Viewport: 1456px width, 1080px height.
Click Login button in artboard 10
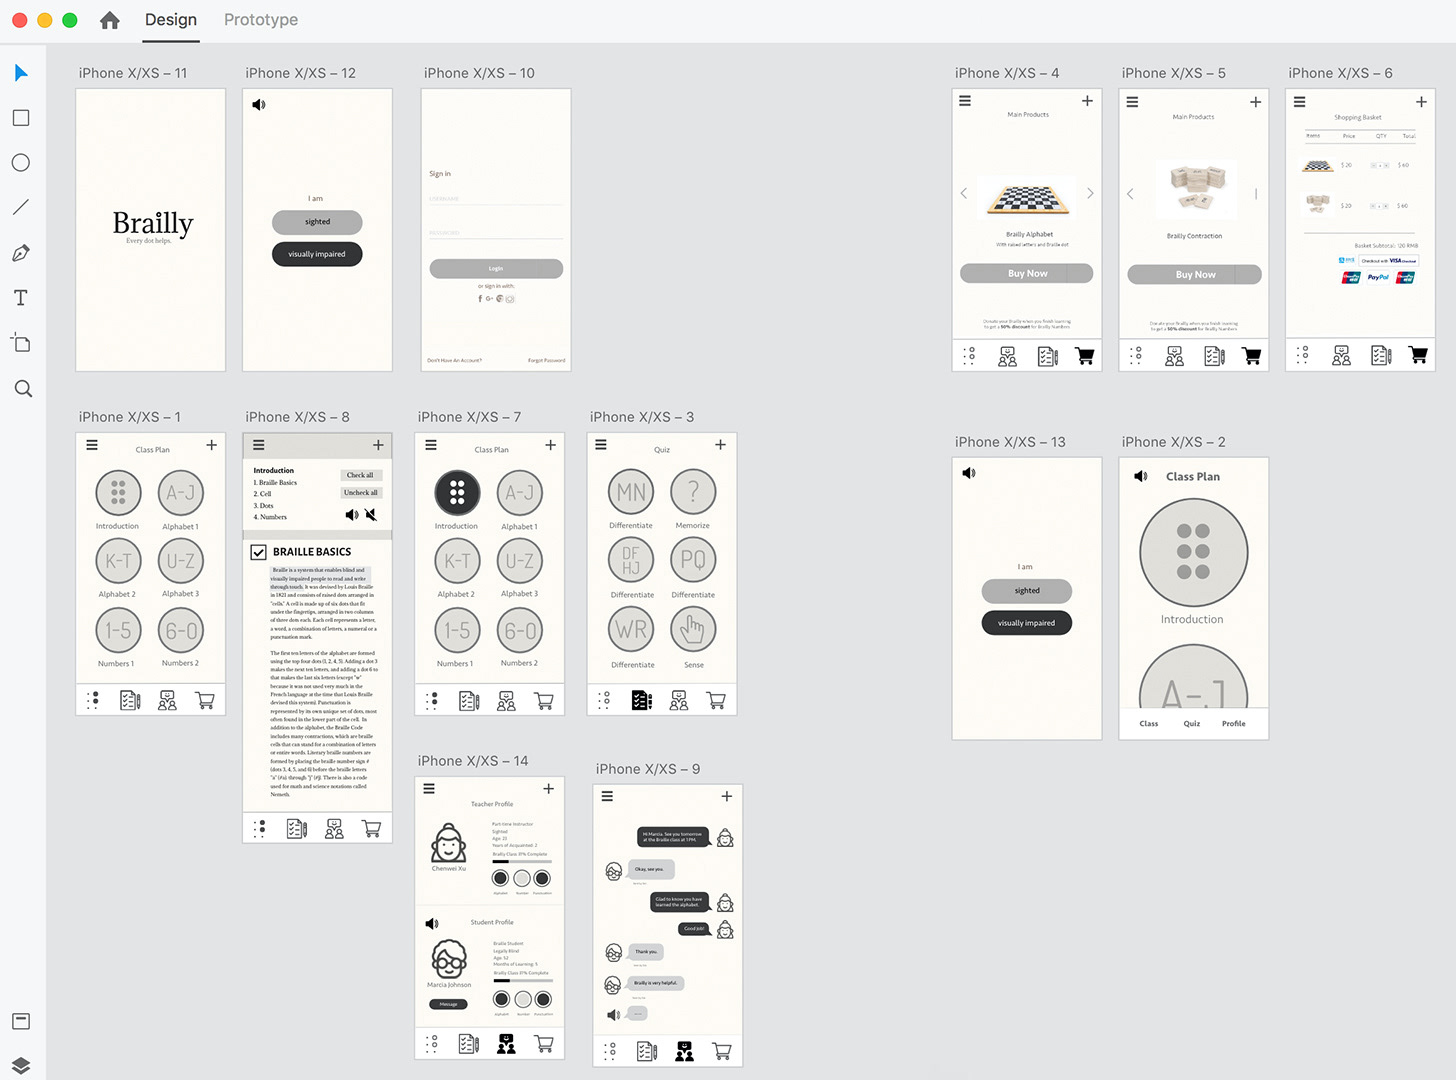point(496,269)
